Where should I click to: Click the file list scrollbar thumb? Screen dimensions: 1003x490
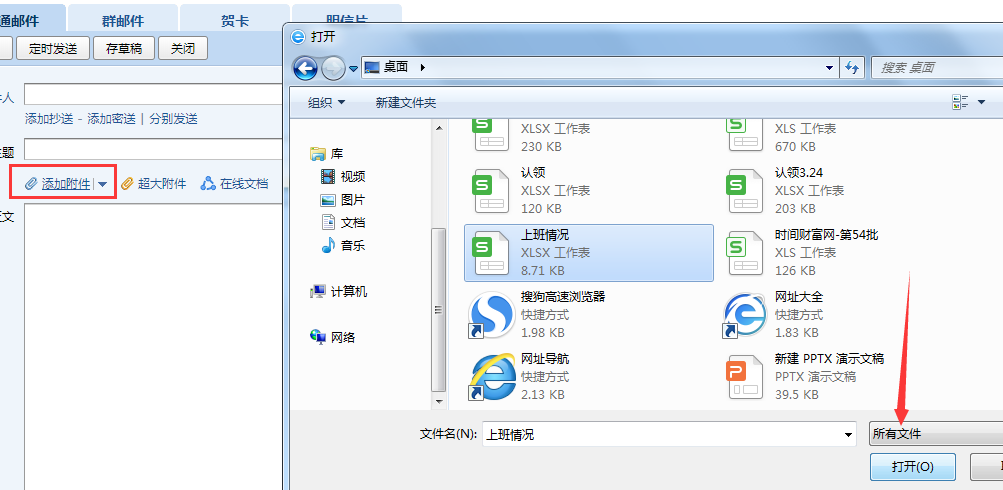[439, 309]
